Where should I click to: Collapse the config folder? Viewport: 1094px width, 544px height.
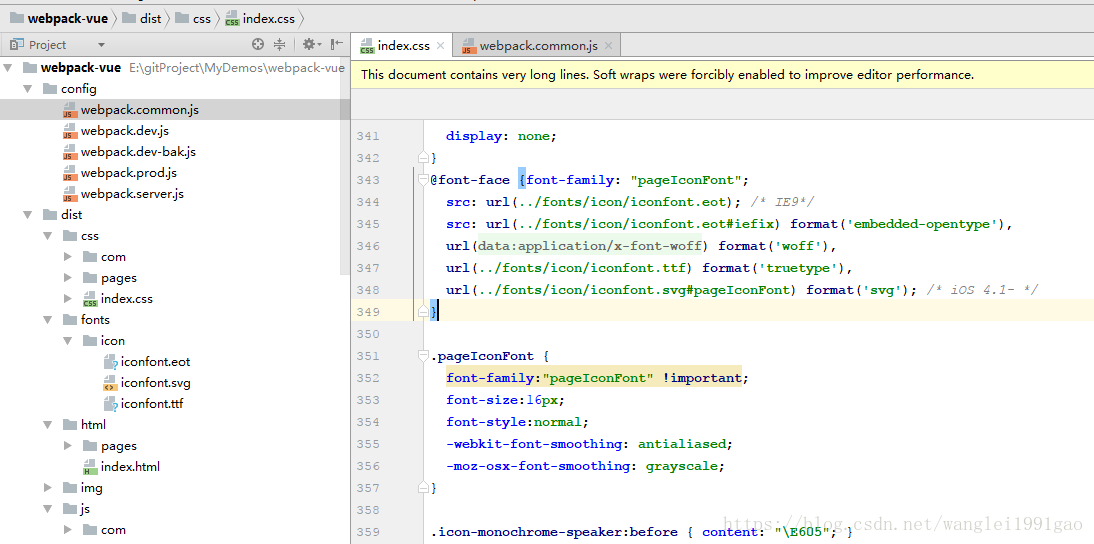click(28, 89)
